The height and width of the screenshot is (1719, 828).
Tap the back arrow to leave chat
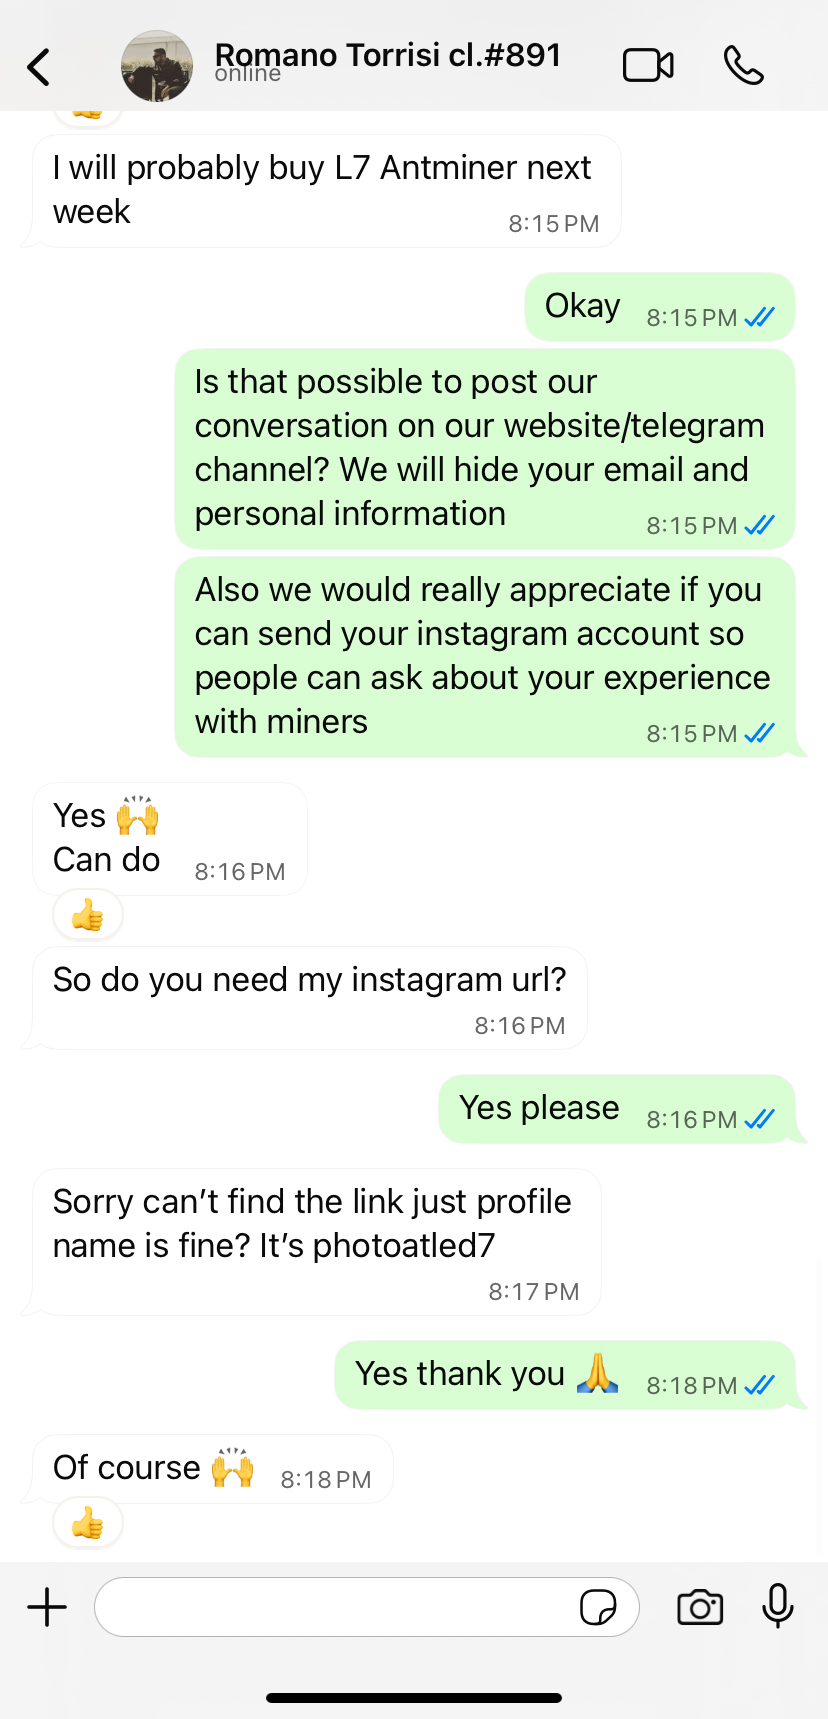pyautogui.click(x=39, y=67)
